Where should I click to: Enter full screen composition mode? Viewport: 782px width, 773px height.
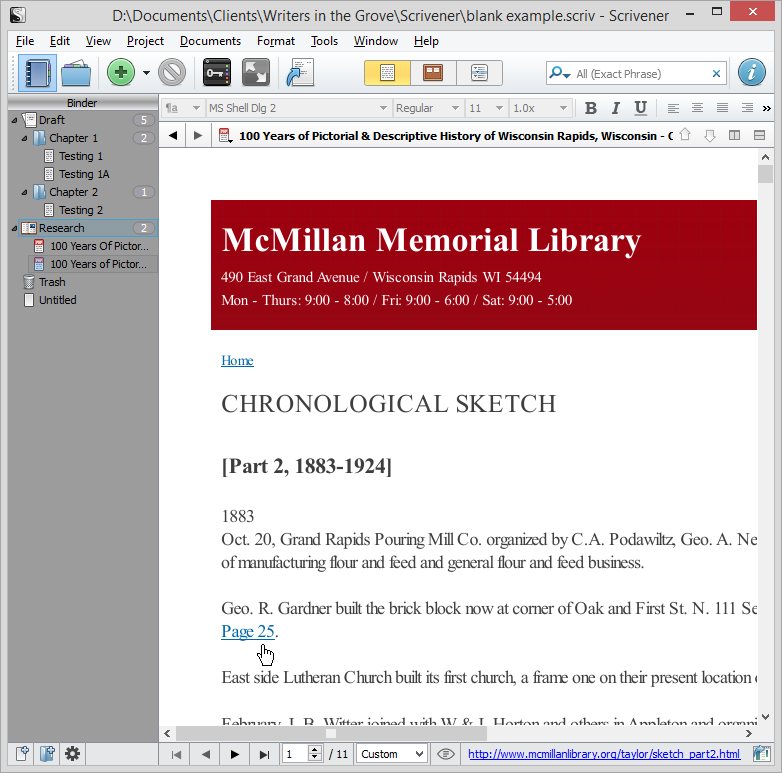tap(256, 73)
